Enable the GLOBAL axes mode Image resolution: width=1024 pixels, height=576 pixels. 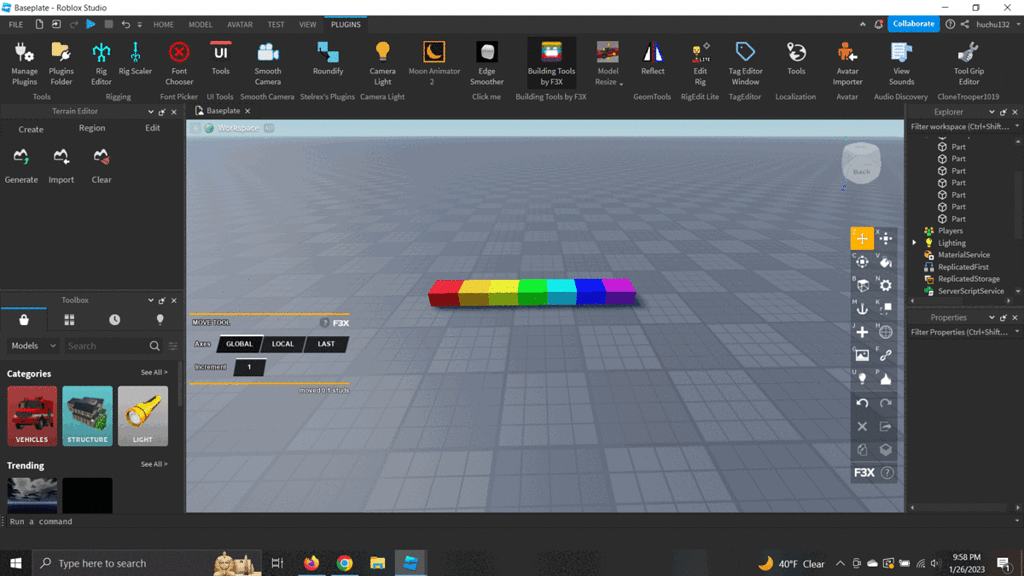pyautogui.click(x=240, y=344)
